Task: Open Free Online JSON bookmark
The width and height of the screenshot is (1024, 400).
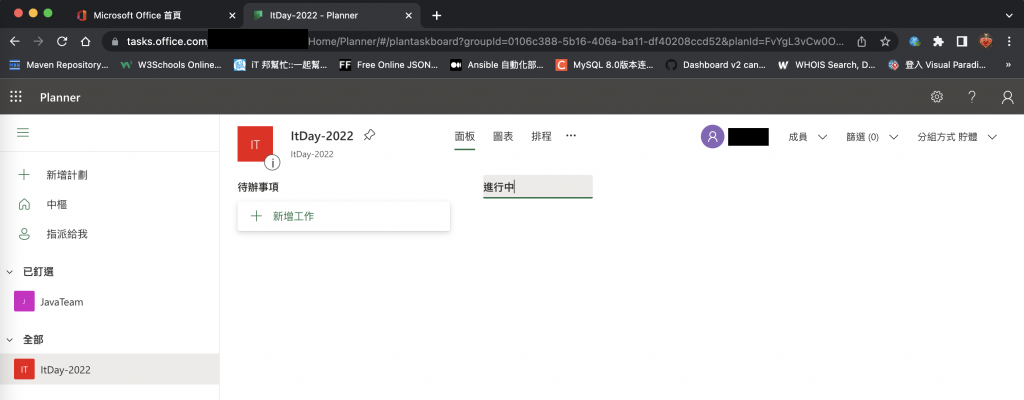Action: tap(389, 65)
